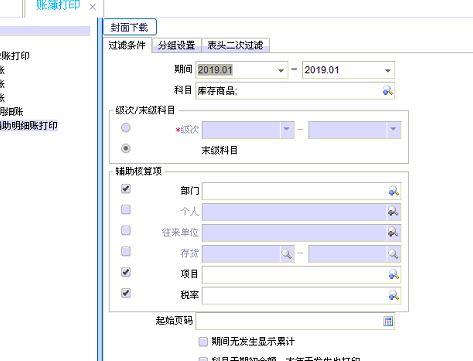
Task: Open lookup icon for 部门 field
Action: click(394, 191)
